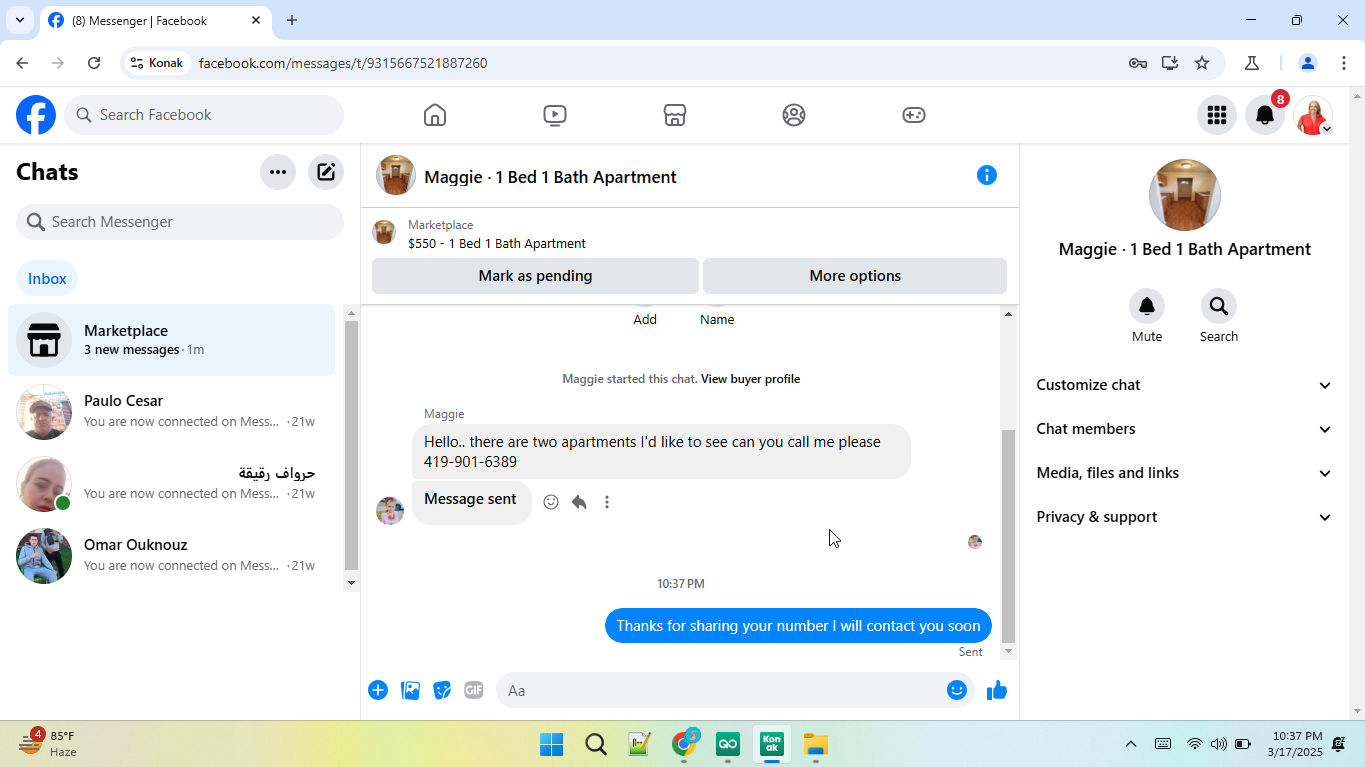Open the Gaming icon in top nav
The width and height of the screenshot is (1365, 767).
pos(914,115)
